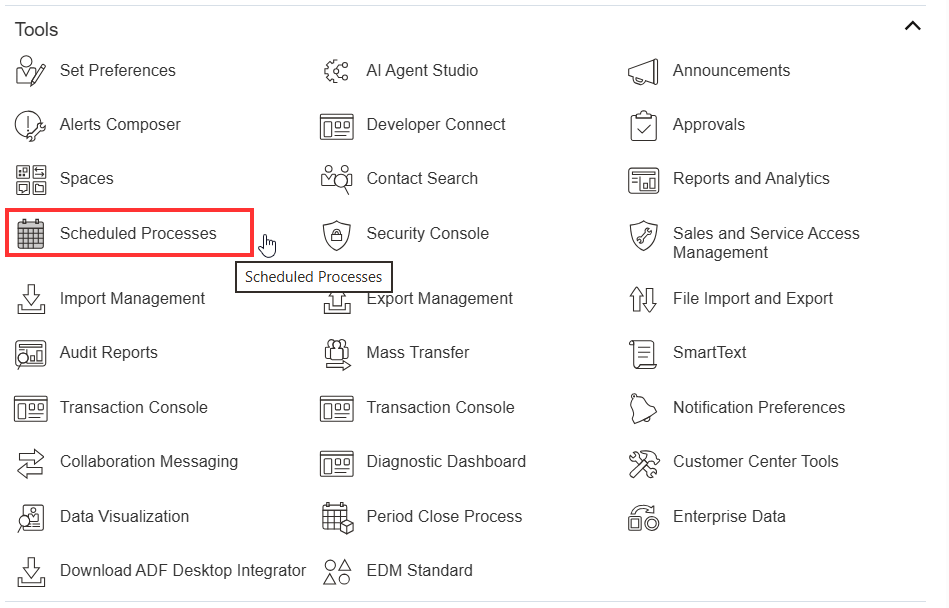Click the Set Preferences icon
Screen dimensions: 949x608
coord(31,71)
